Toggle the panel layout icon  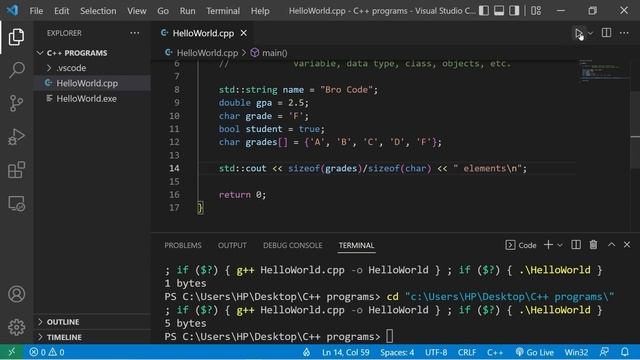499,11
